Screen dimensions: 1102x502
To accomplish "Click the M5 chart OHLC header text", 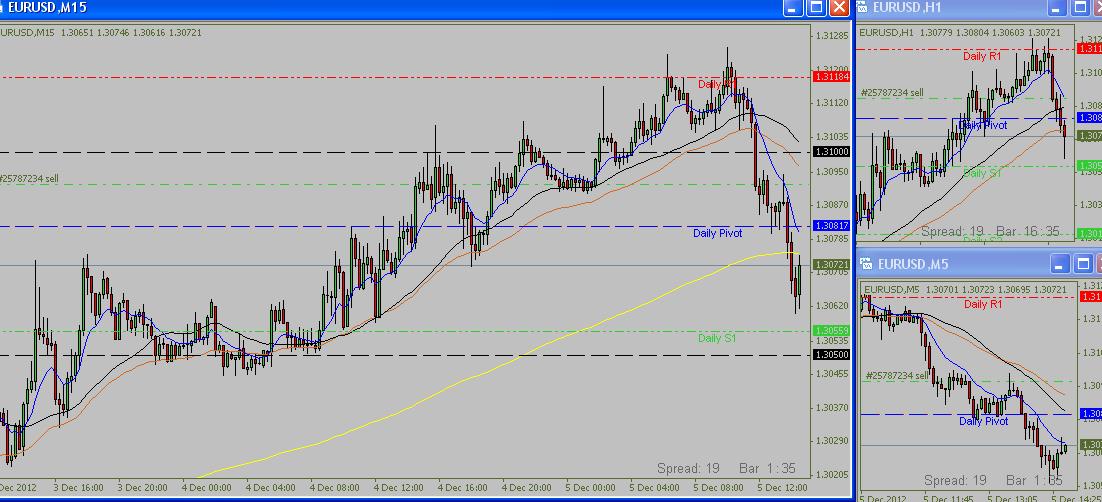I will coord(966,290).
